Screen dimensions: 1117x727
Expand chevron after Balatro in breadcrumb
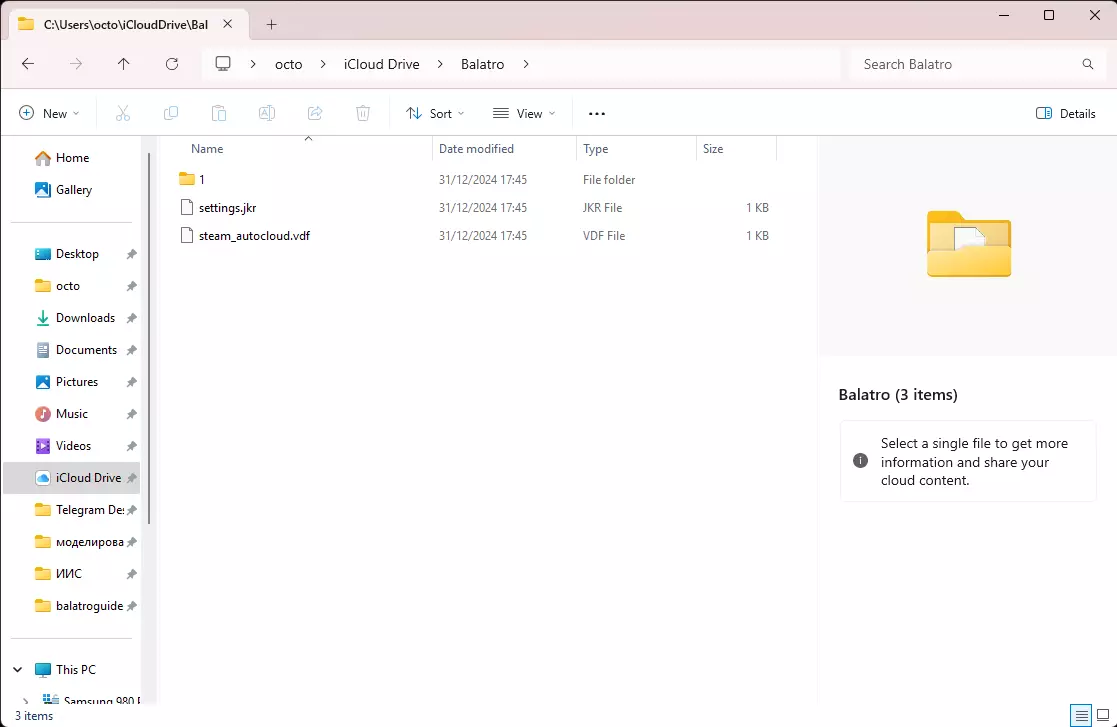point(526,64)
